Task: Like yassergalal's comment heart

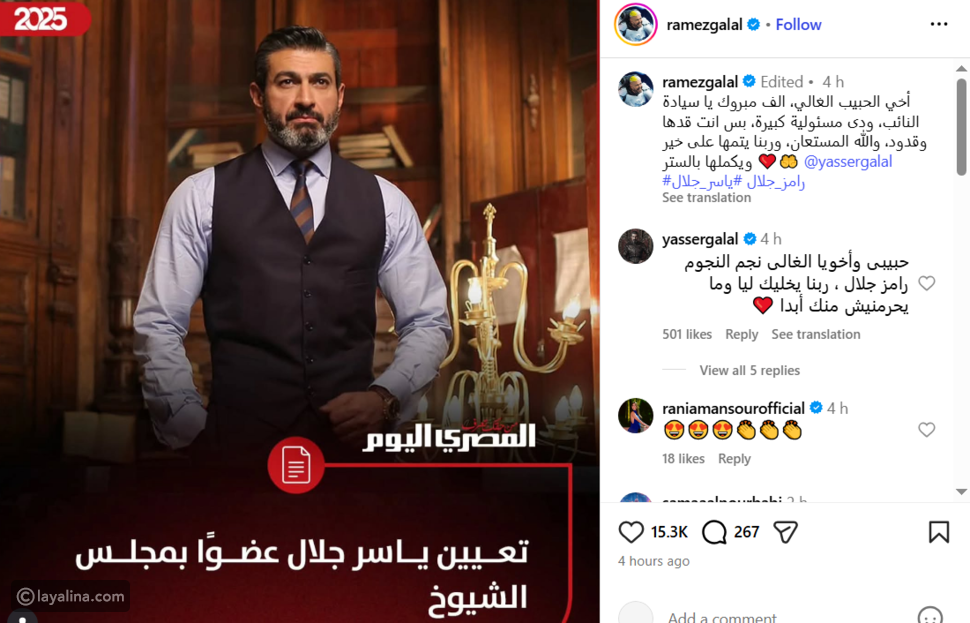Action: [926, 283]
